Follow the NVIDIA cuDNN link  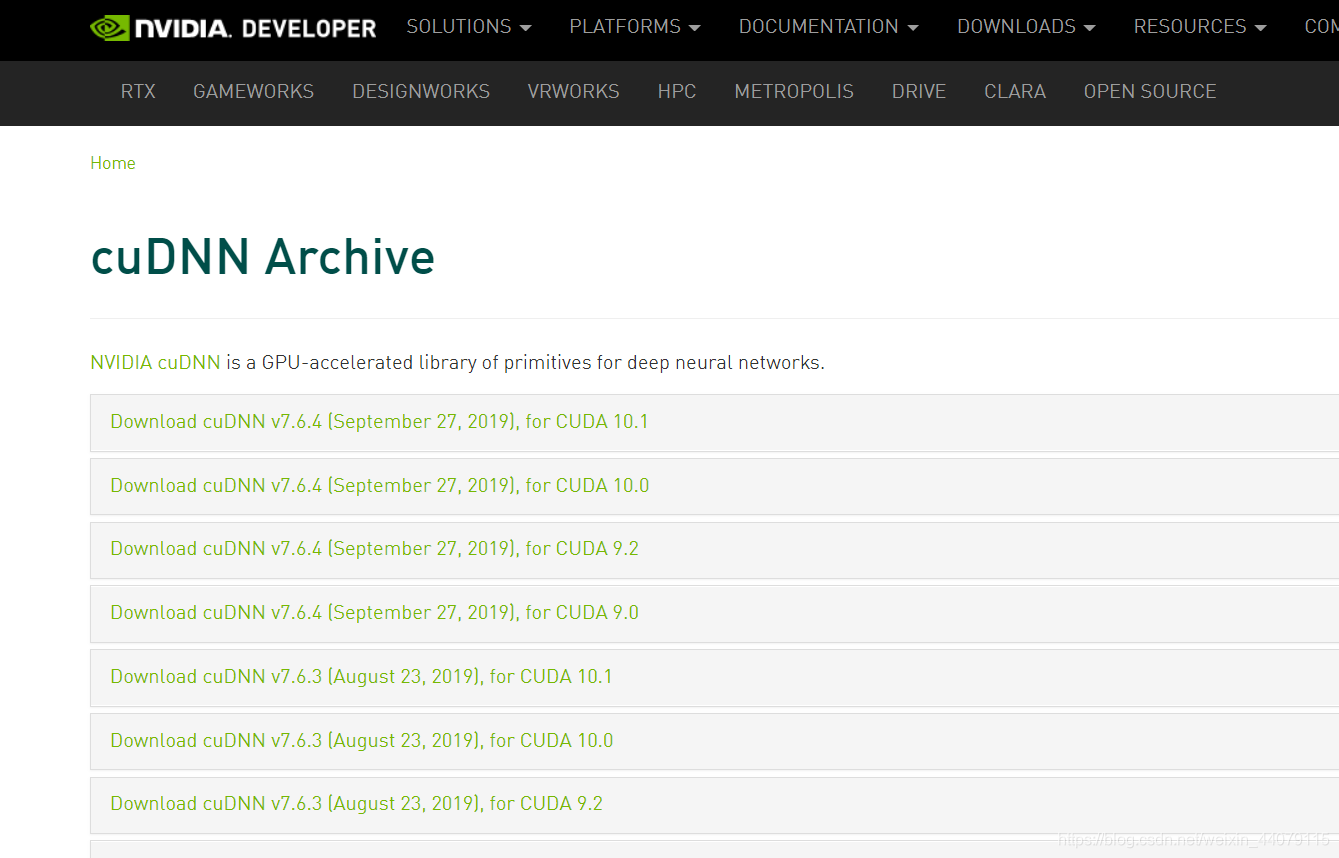155,362
